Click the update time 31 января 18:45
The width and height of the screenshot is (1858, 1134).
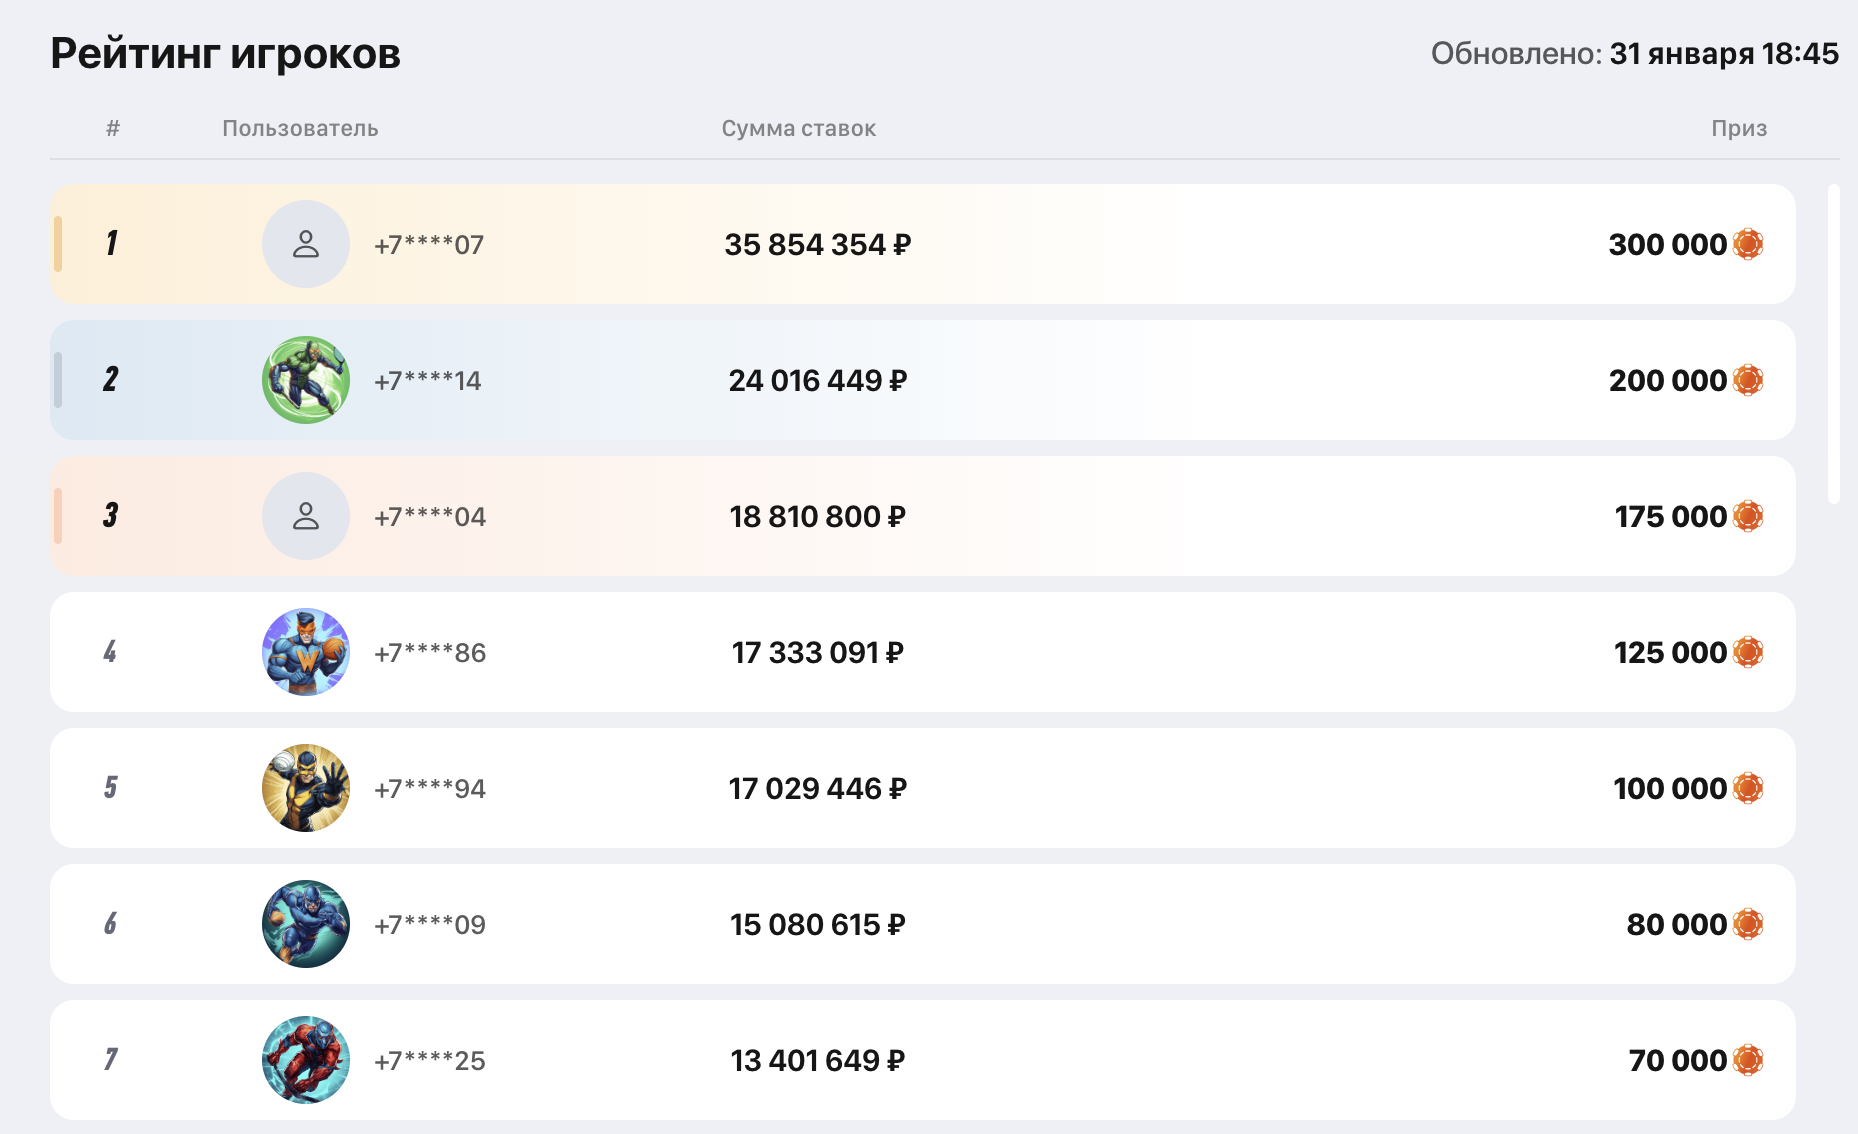tap(1723, 53)
